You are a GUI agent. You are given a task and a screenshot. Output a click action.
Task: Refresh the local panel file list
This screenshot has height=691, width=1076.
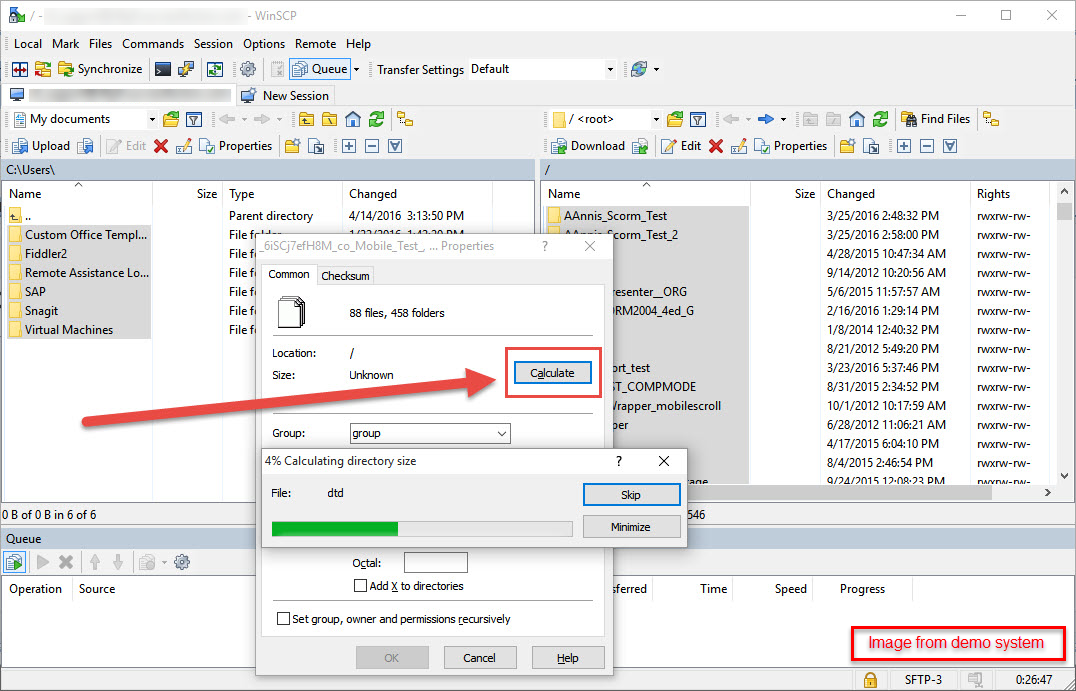pyautogui.click(x=376, y=119)
